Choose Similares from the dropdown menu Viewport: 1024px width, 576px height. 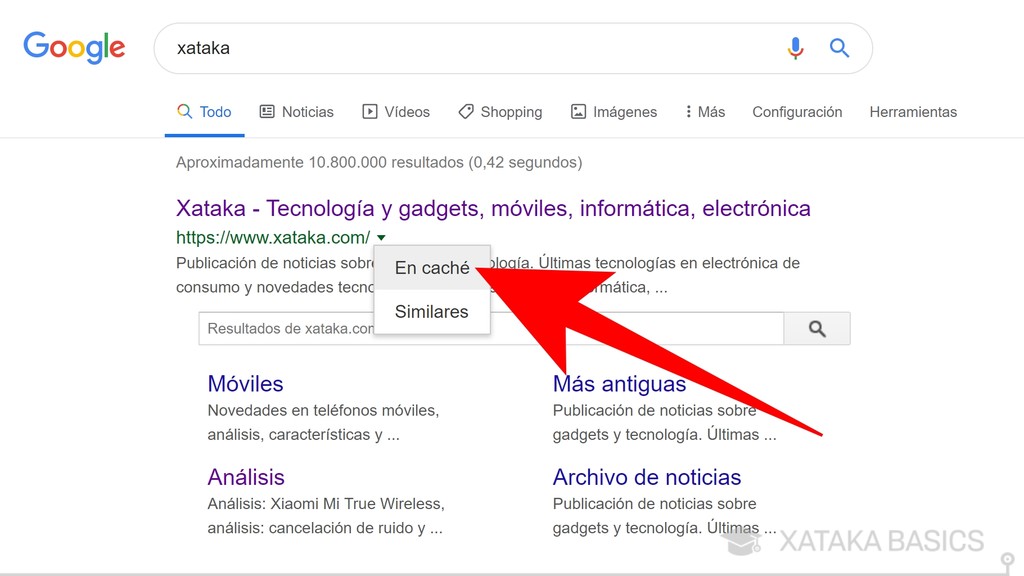431,311
